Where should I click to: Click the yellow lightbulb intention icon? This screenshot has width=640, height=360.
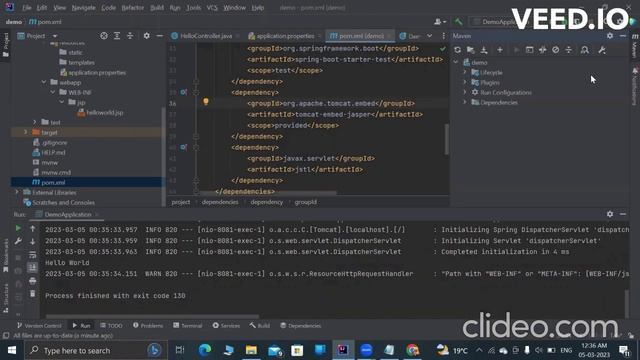click(206, 101)
